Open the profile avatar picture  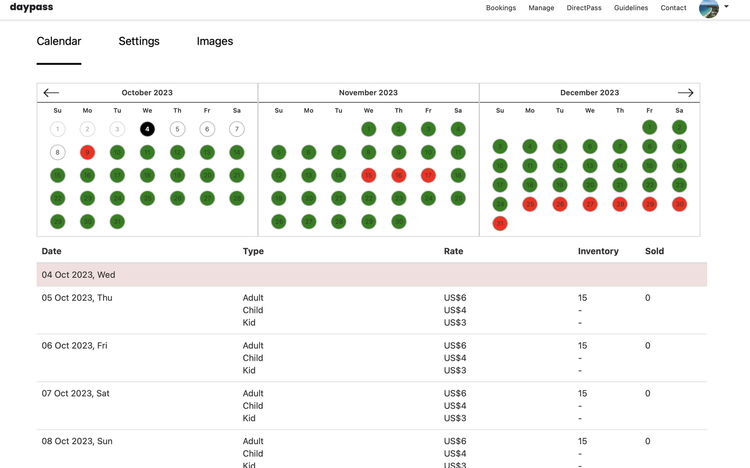point(709,8)
